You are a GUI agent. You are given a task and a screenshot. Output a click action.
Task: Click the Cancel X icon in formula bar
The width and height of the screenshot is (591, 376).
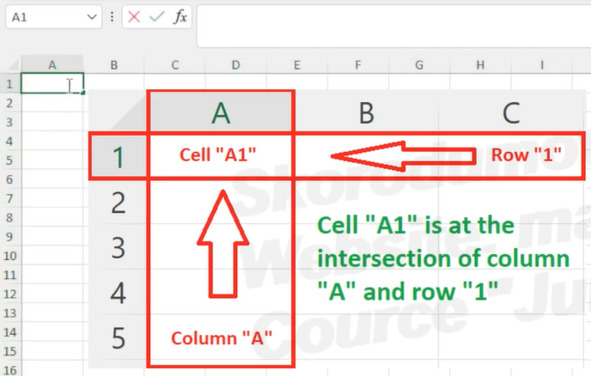(x=134, y=17)
